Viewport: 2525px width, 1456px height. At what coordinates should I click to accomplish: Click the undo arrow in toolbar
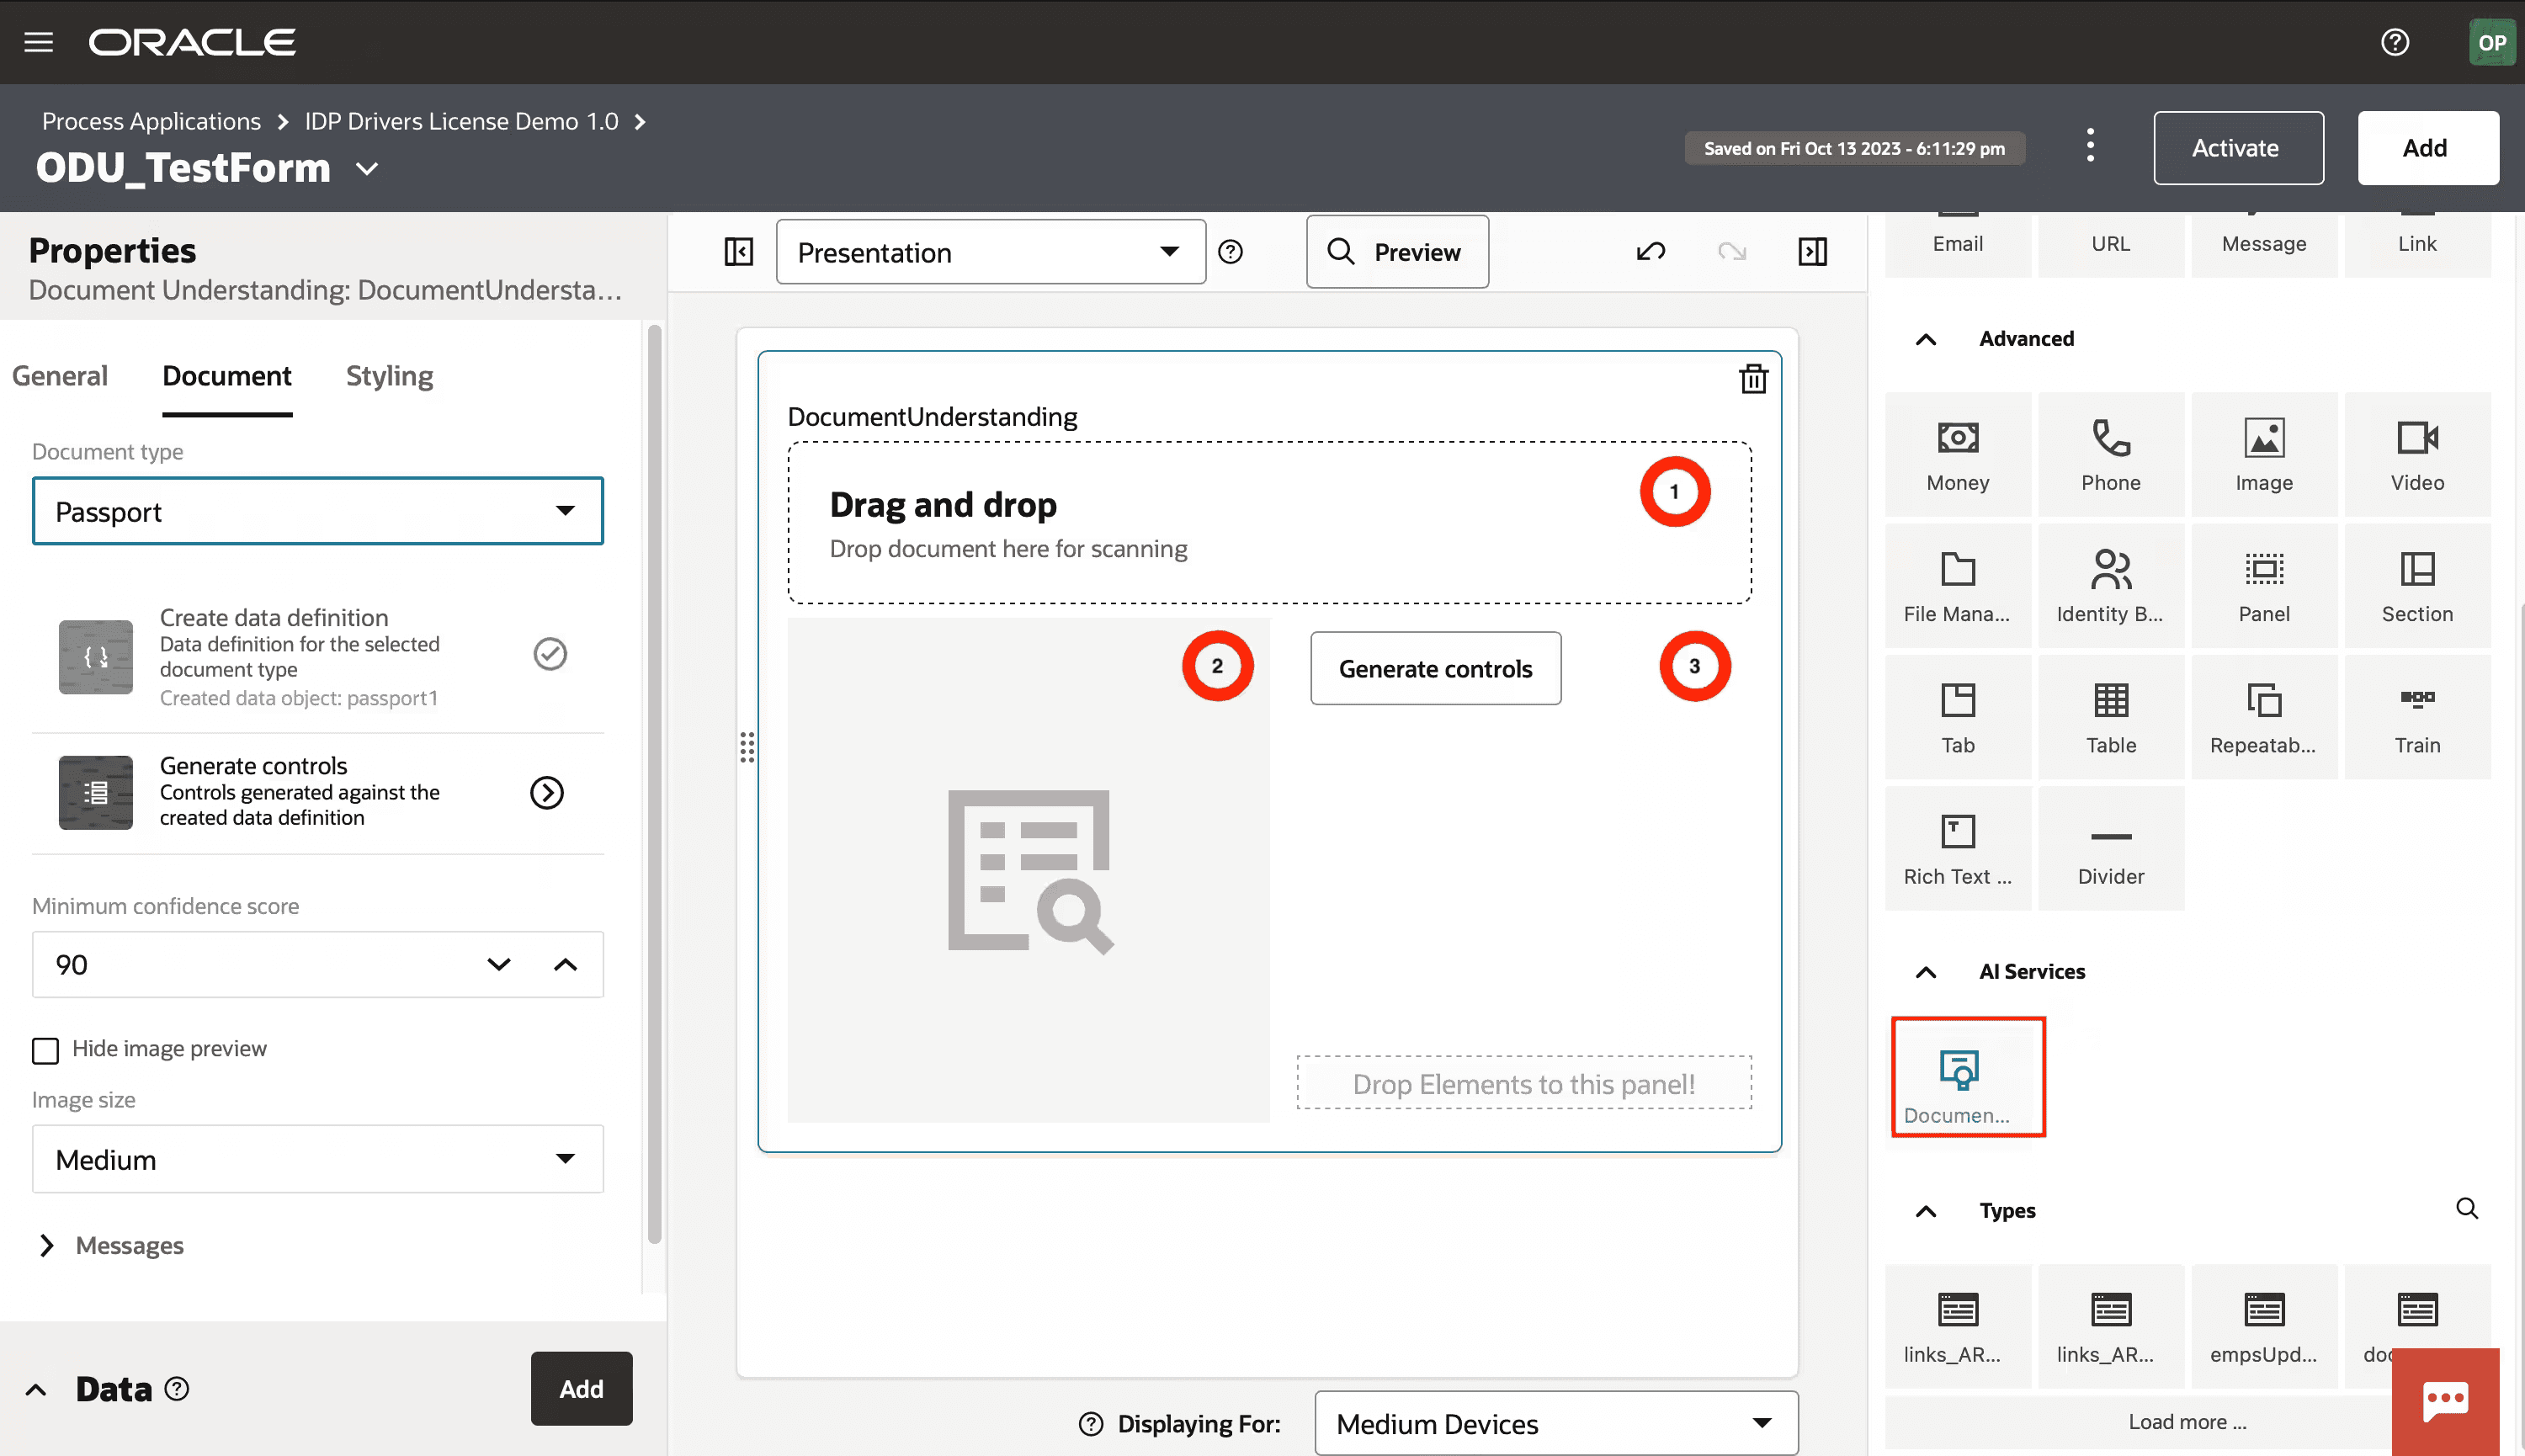(1651, 252)
